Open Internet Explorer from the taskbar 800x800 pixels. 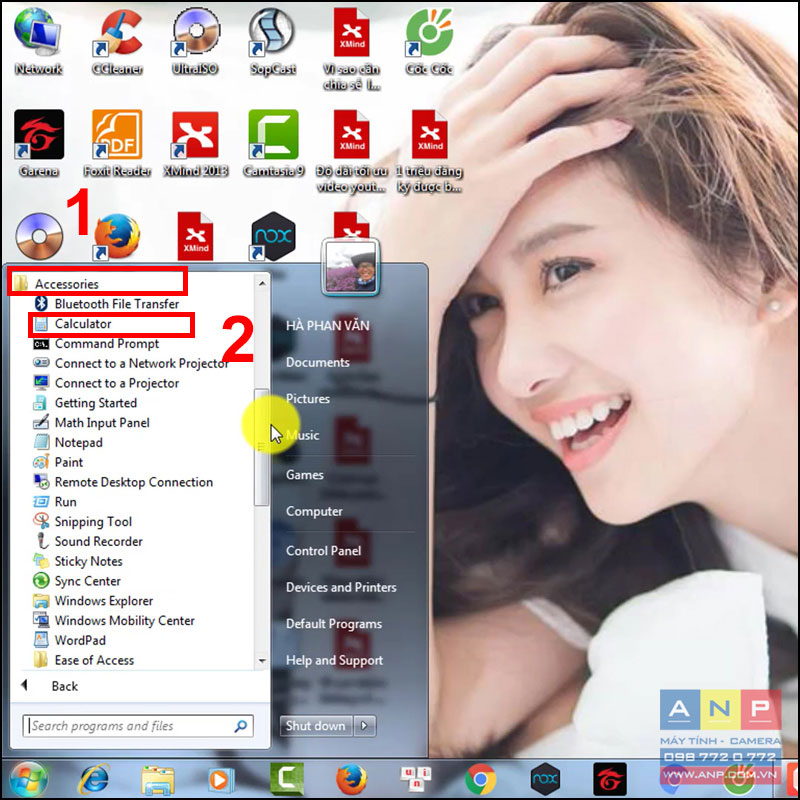coord(94,779)
